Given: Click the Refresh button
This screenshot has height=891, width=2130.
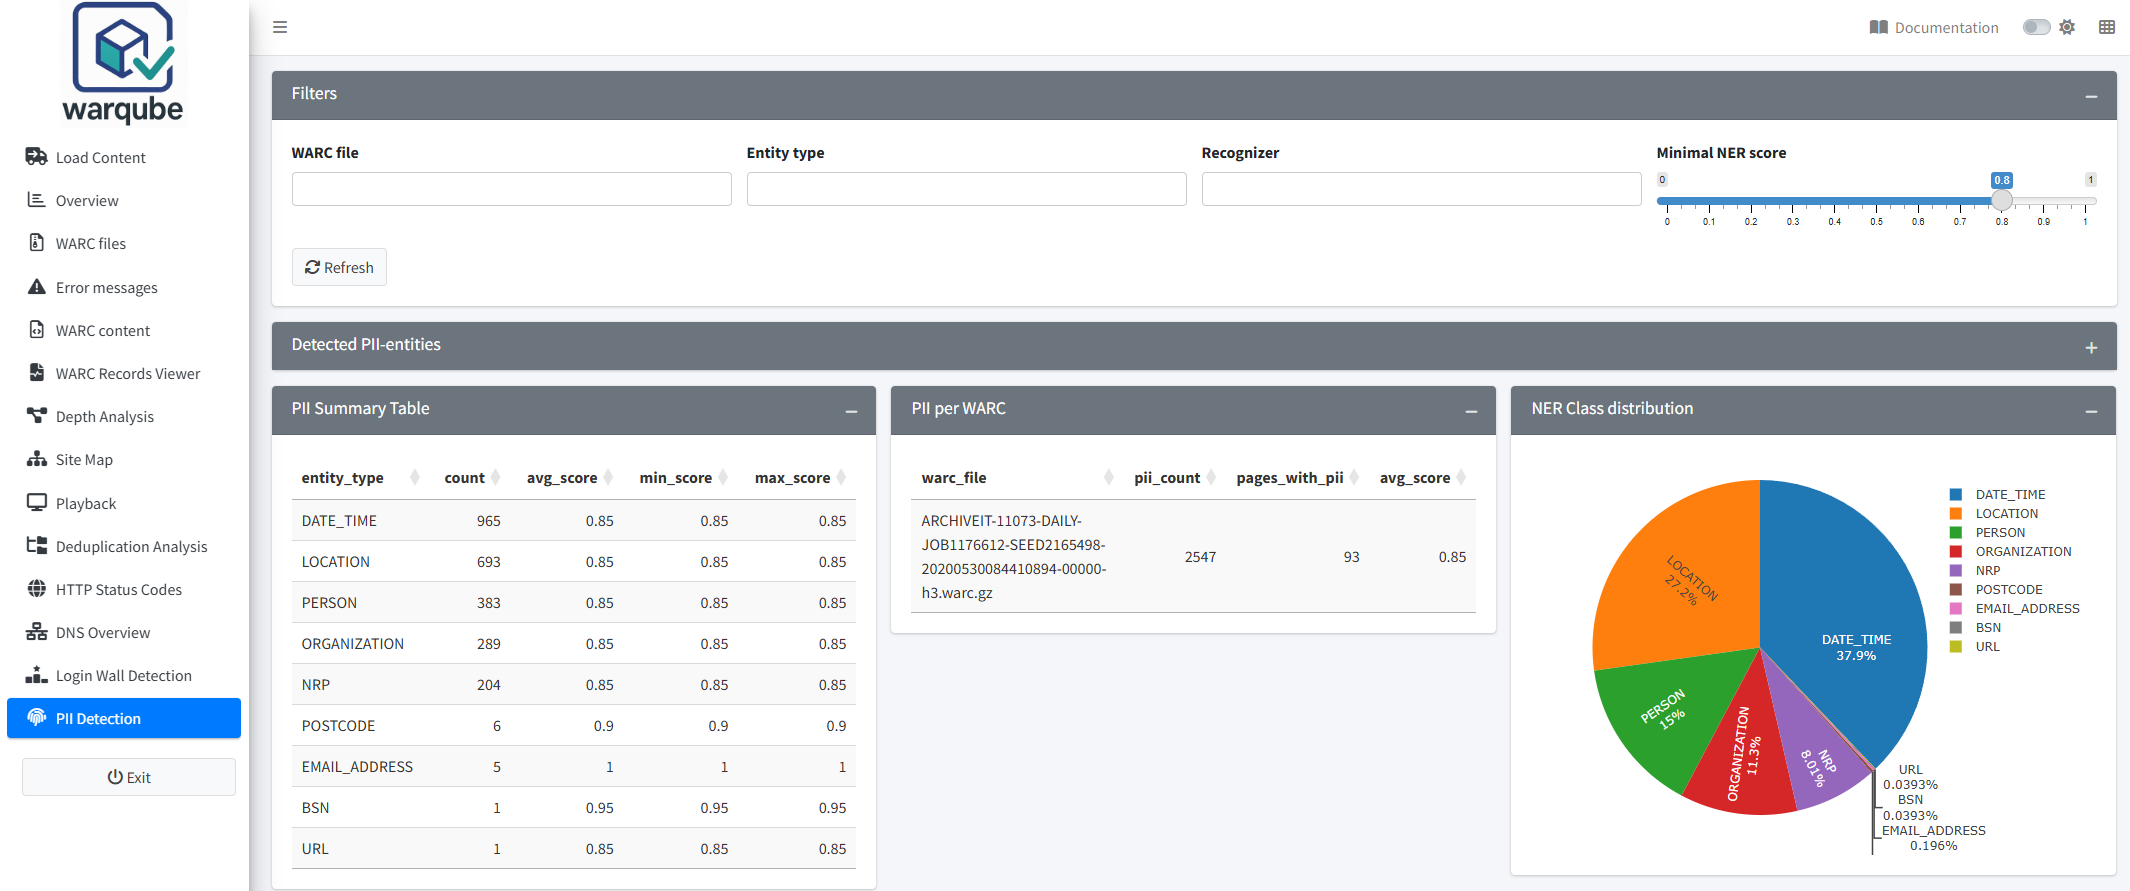Looking at the screenshot, I should point(339,267).
